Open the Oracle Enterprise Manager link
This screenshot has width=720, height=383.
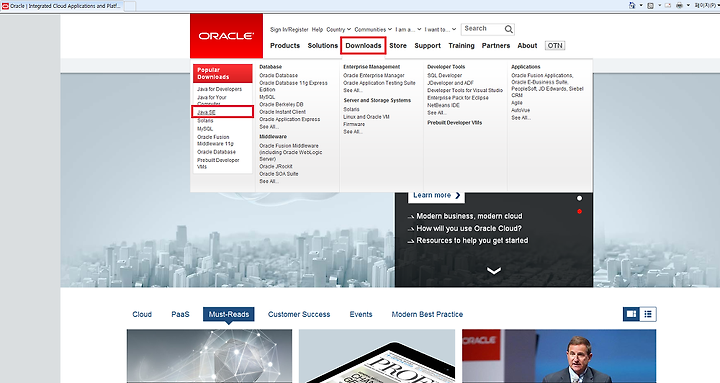pyautogui.click(x=374, y=75)
